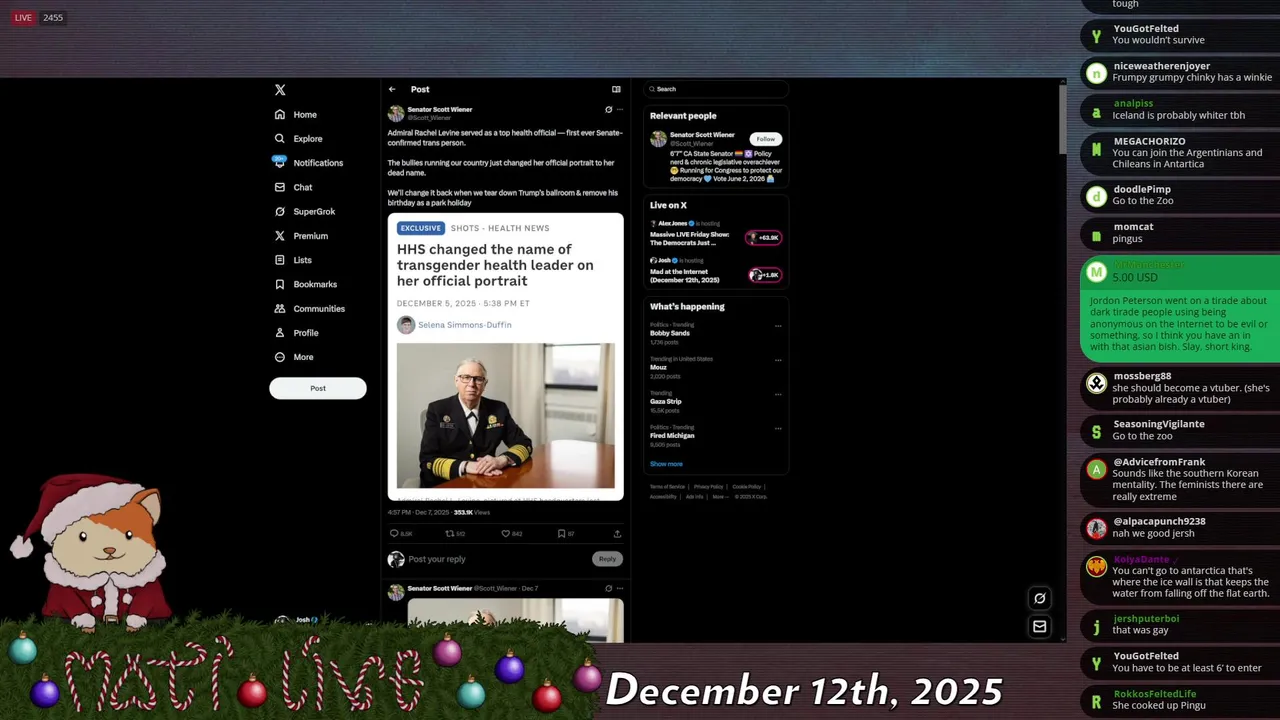
Task: Click the floating Messages envelope button
Action: [1039, 626]
